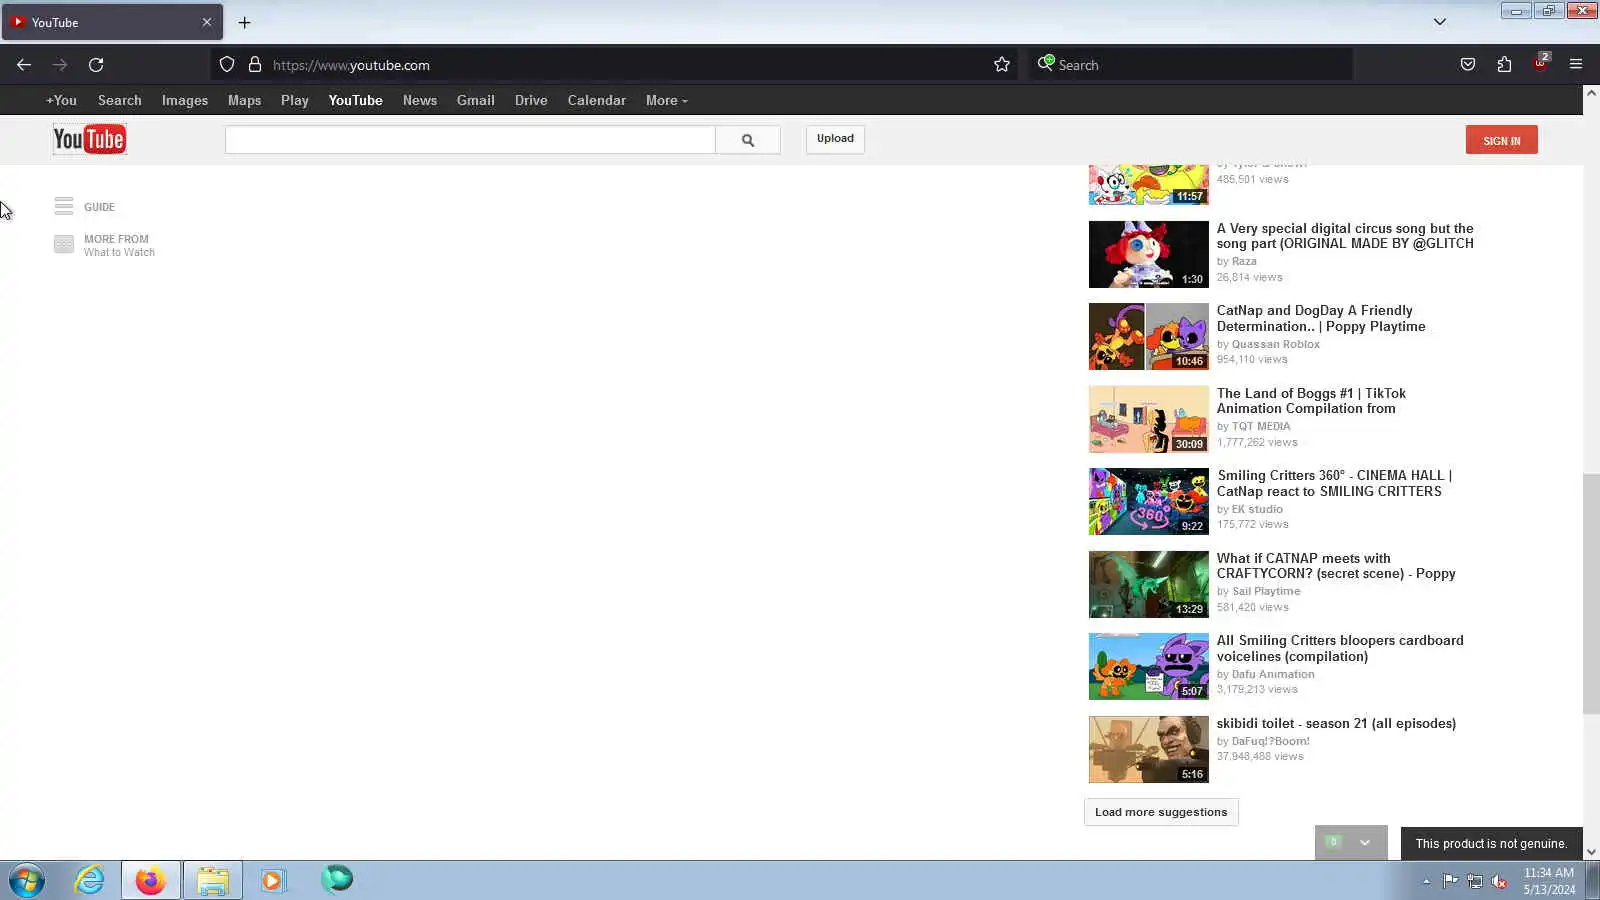Bookmark this page with the star

click(1002, 65)
